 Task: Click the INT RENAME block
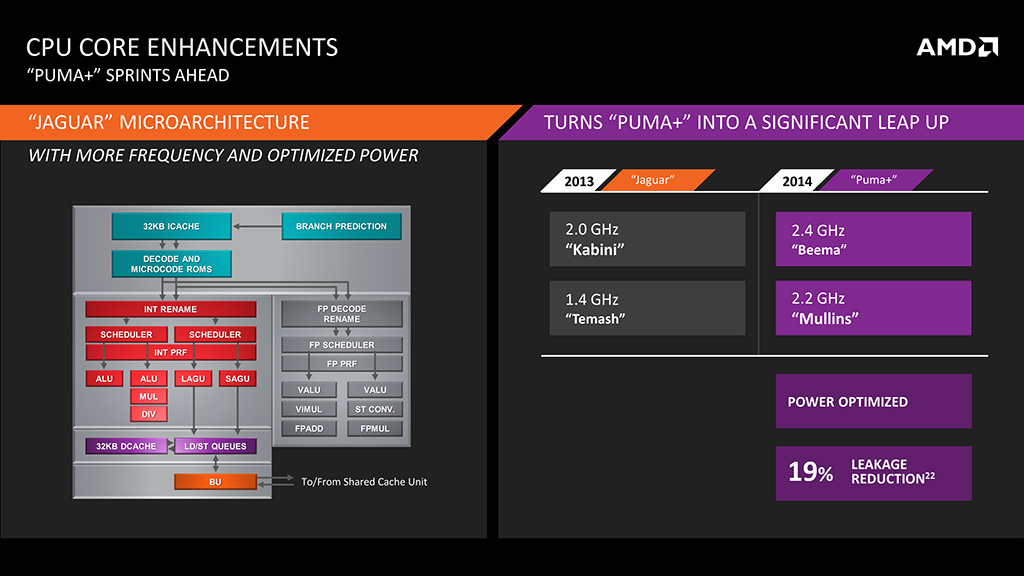[170, 309]
